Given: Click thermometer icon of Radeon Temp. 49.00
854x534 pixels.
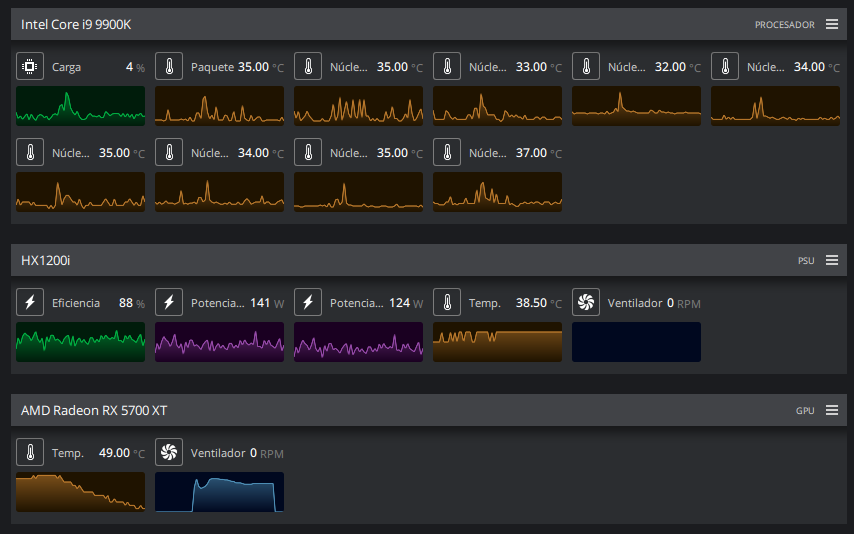Looking at the screenshot, I should coord(30,452).
